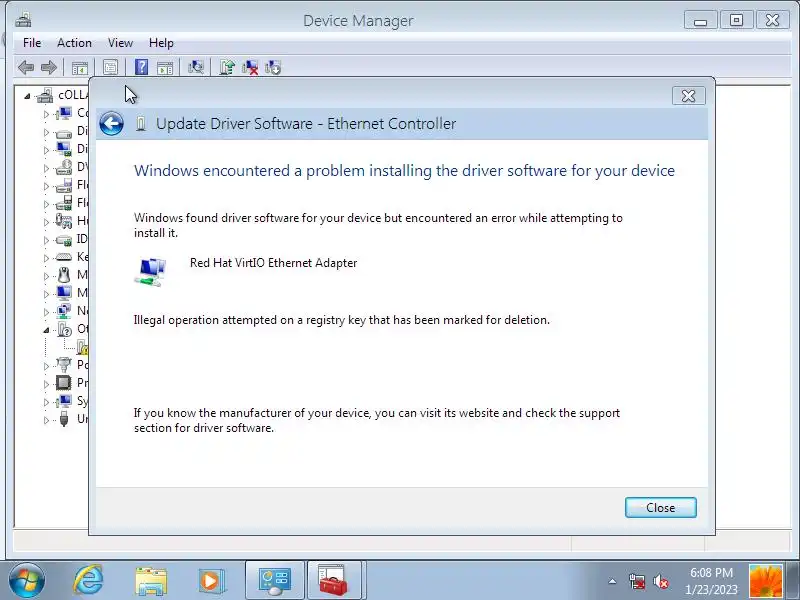The height and width of the screenshot is (600, 800).
Task: Click the Uninstall device toolbar icon
Action: (x=250, y=67)
